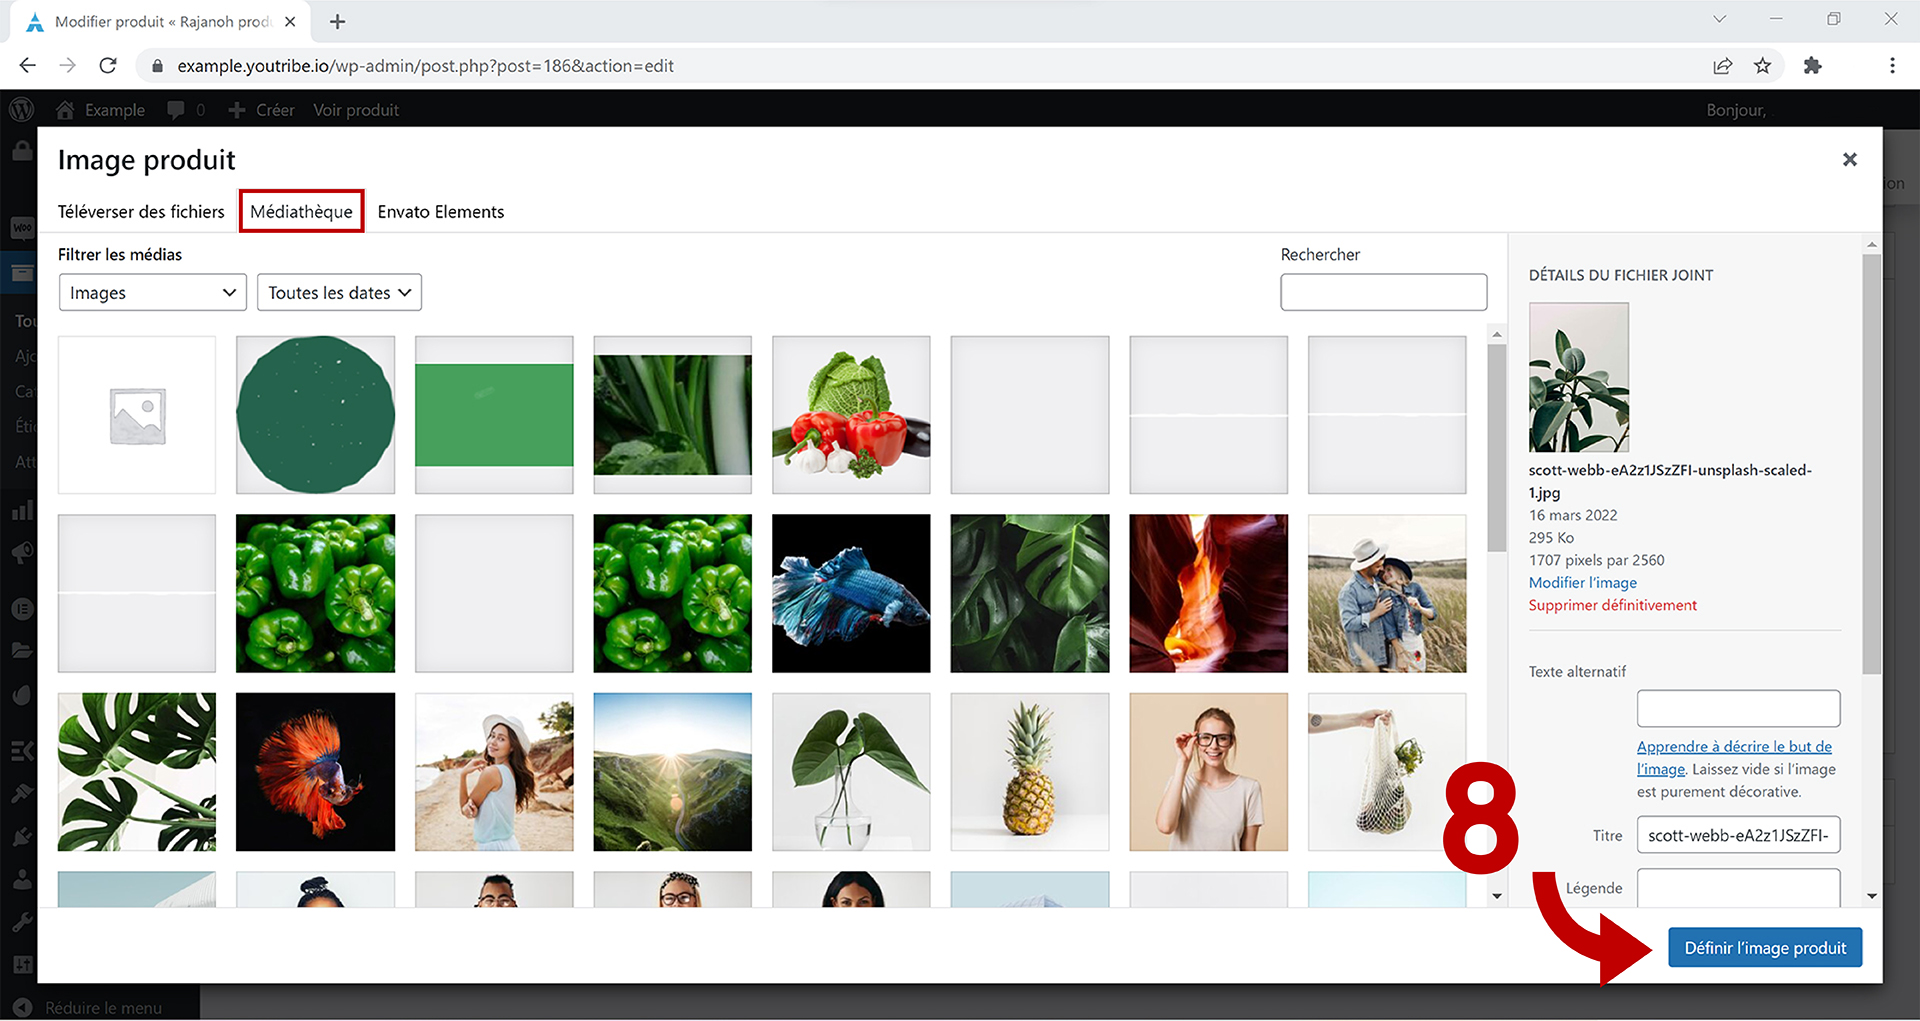Open the browser extensions puzzle icon

1812,66
